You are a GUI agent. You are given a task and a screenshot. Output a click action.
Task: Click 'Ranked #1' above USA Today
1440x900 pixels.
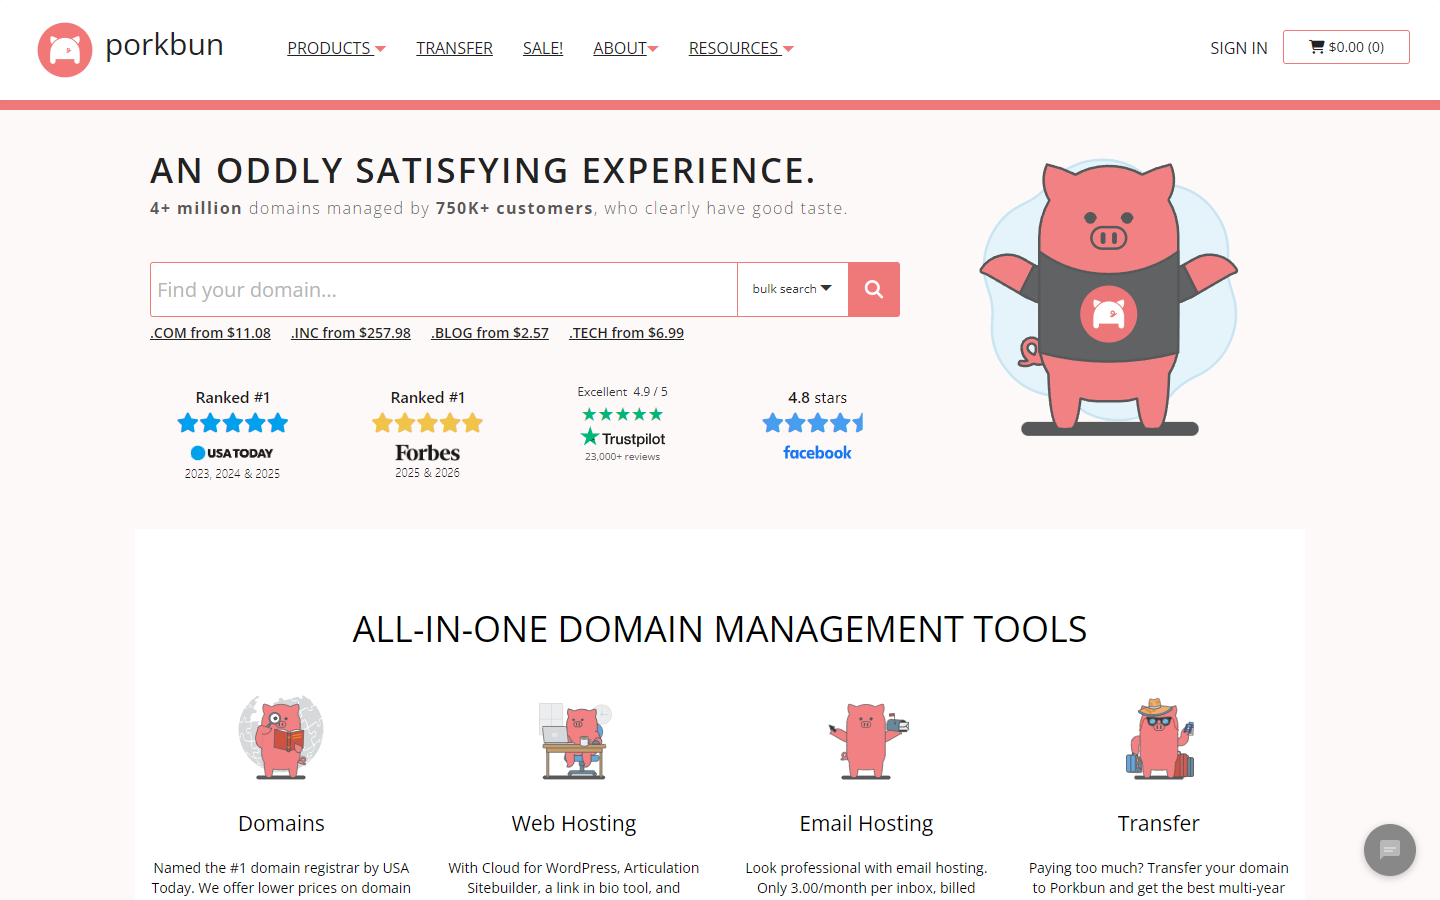(x=232, y=398)
